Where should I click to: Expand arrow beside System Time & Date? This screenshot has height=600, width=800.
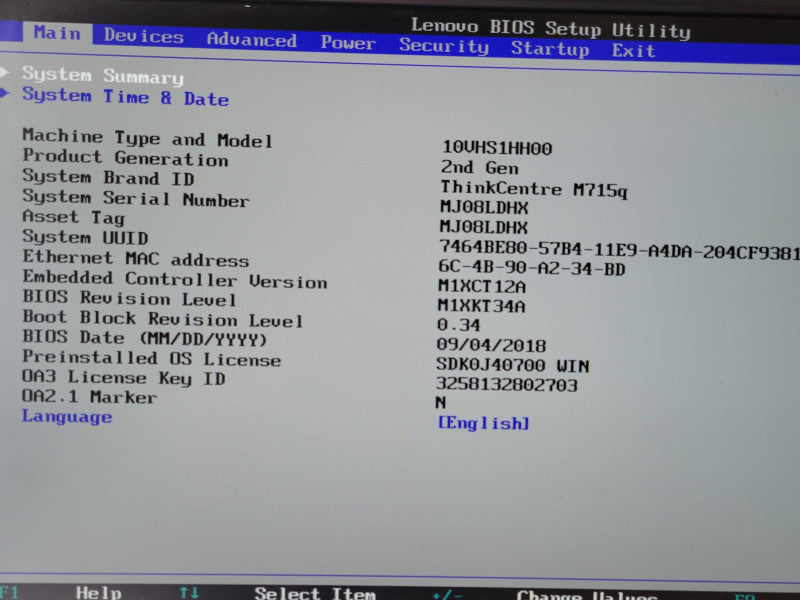pyautogui.click(x=5, y=93)
